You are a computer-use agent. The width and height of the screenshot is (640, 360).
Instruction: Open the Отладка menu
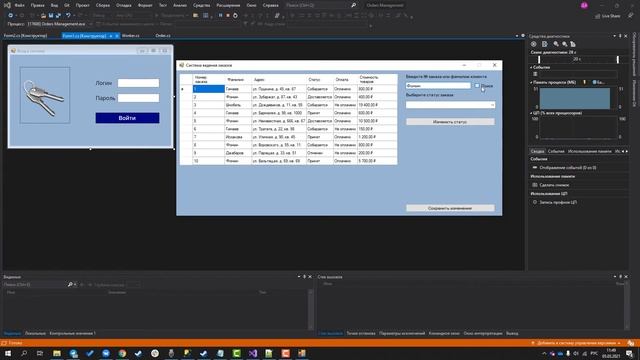click(124, 5)
